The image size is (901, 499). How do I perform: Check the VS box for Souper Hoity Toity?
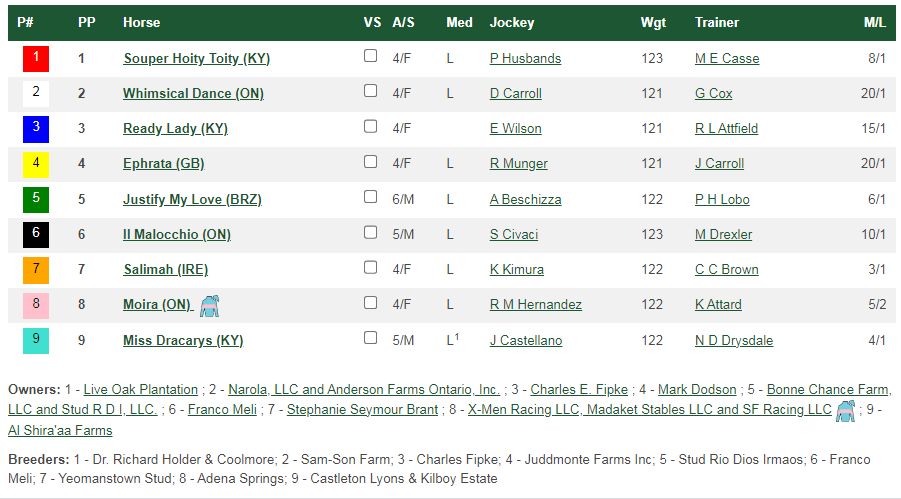tap(371, 56)
